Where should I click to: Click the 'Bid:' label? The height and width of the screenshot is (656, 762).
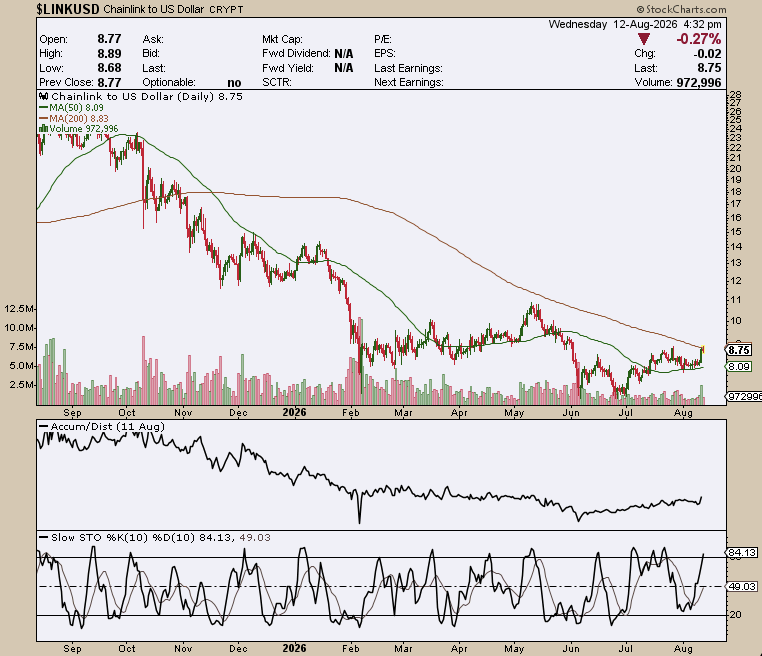point(151,53)
